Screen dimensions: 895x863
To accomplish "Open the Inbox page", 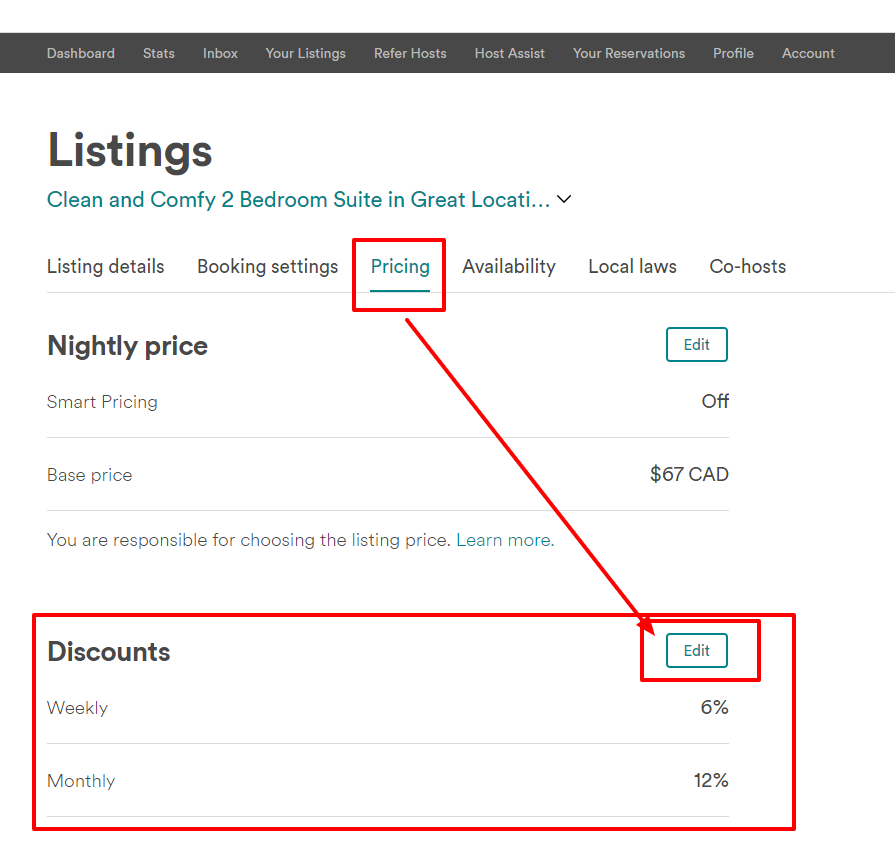I will [220, 53].
